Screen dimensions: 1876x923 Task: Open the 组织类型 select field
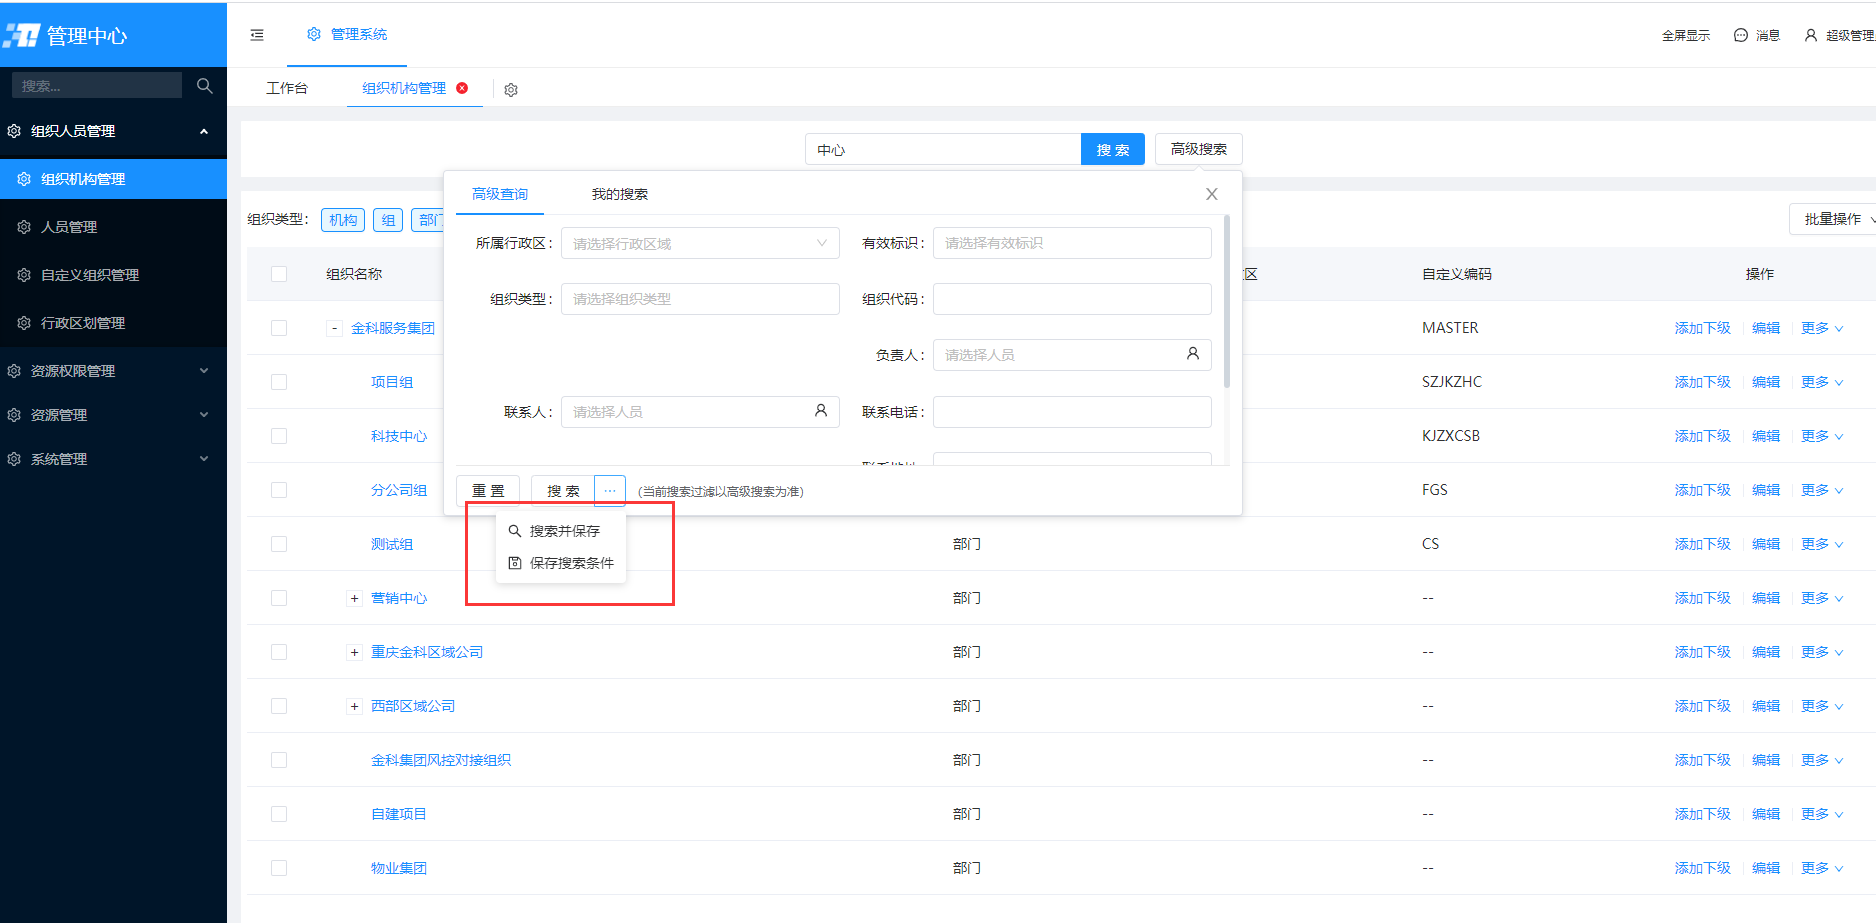coord(700,299)
